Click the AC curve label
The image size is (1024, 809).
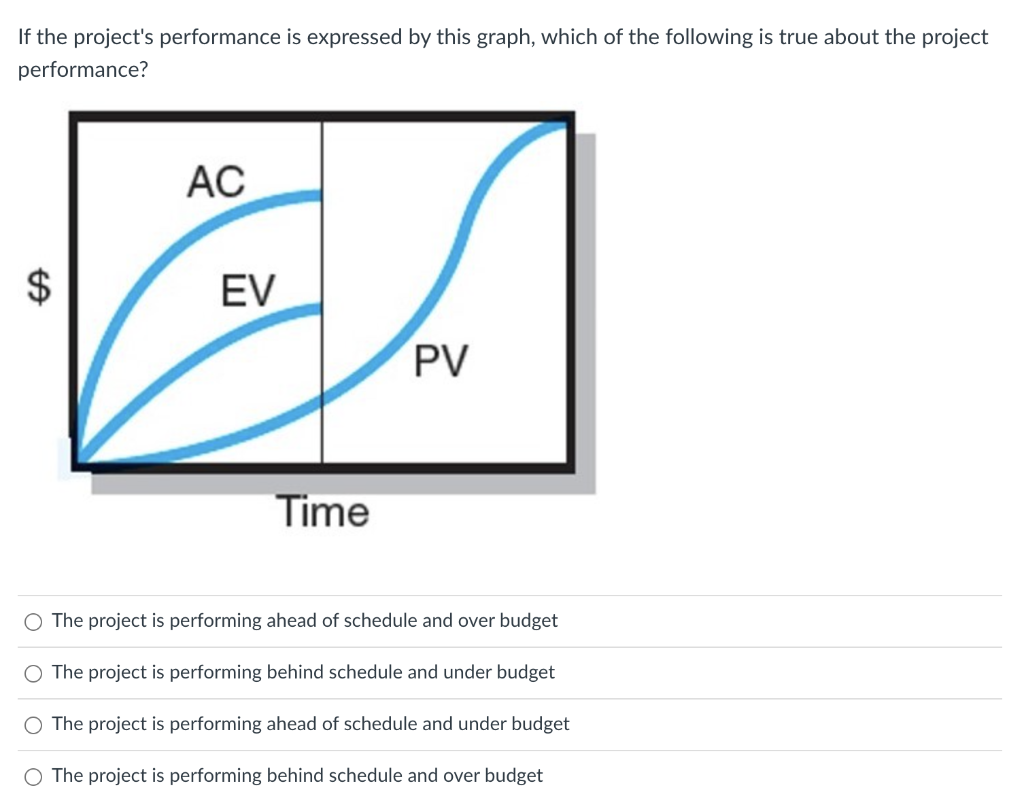(x=217, y=183)
